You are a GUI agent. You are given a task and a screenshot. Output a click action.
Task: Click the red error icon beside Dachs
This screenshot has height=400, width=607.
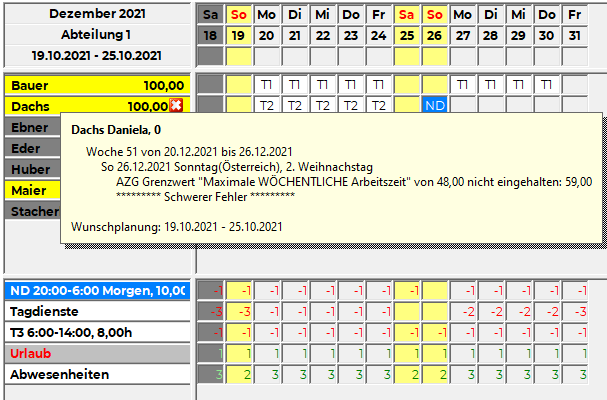point(176,106)
